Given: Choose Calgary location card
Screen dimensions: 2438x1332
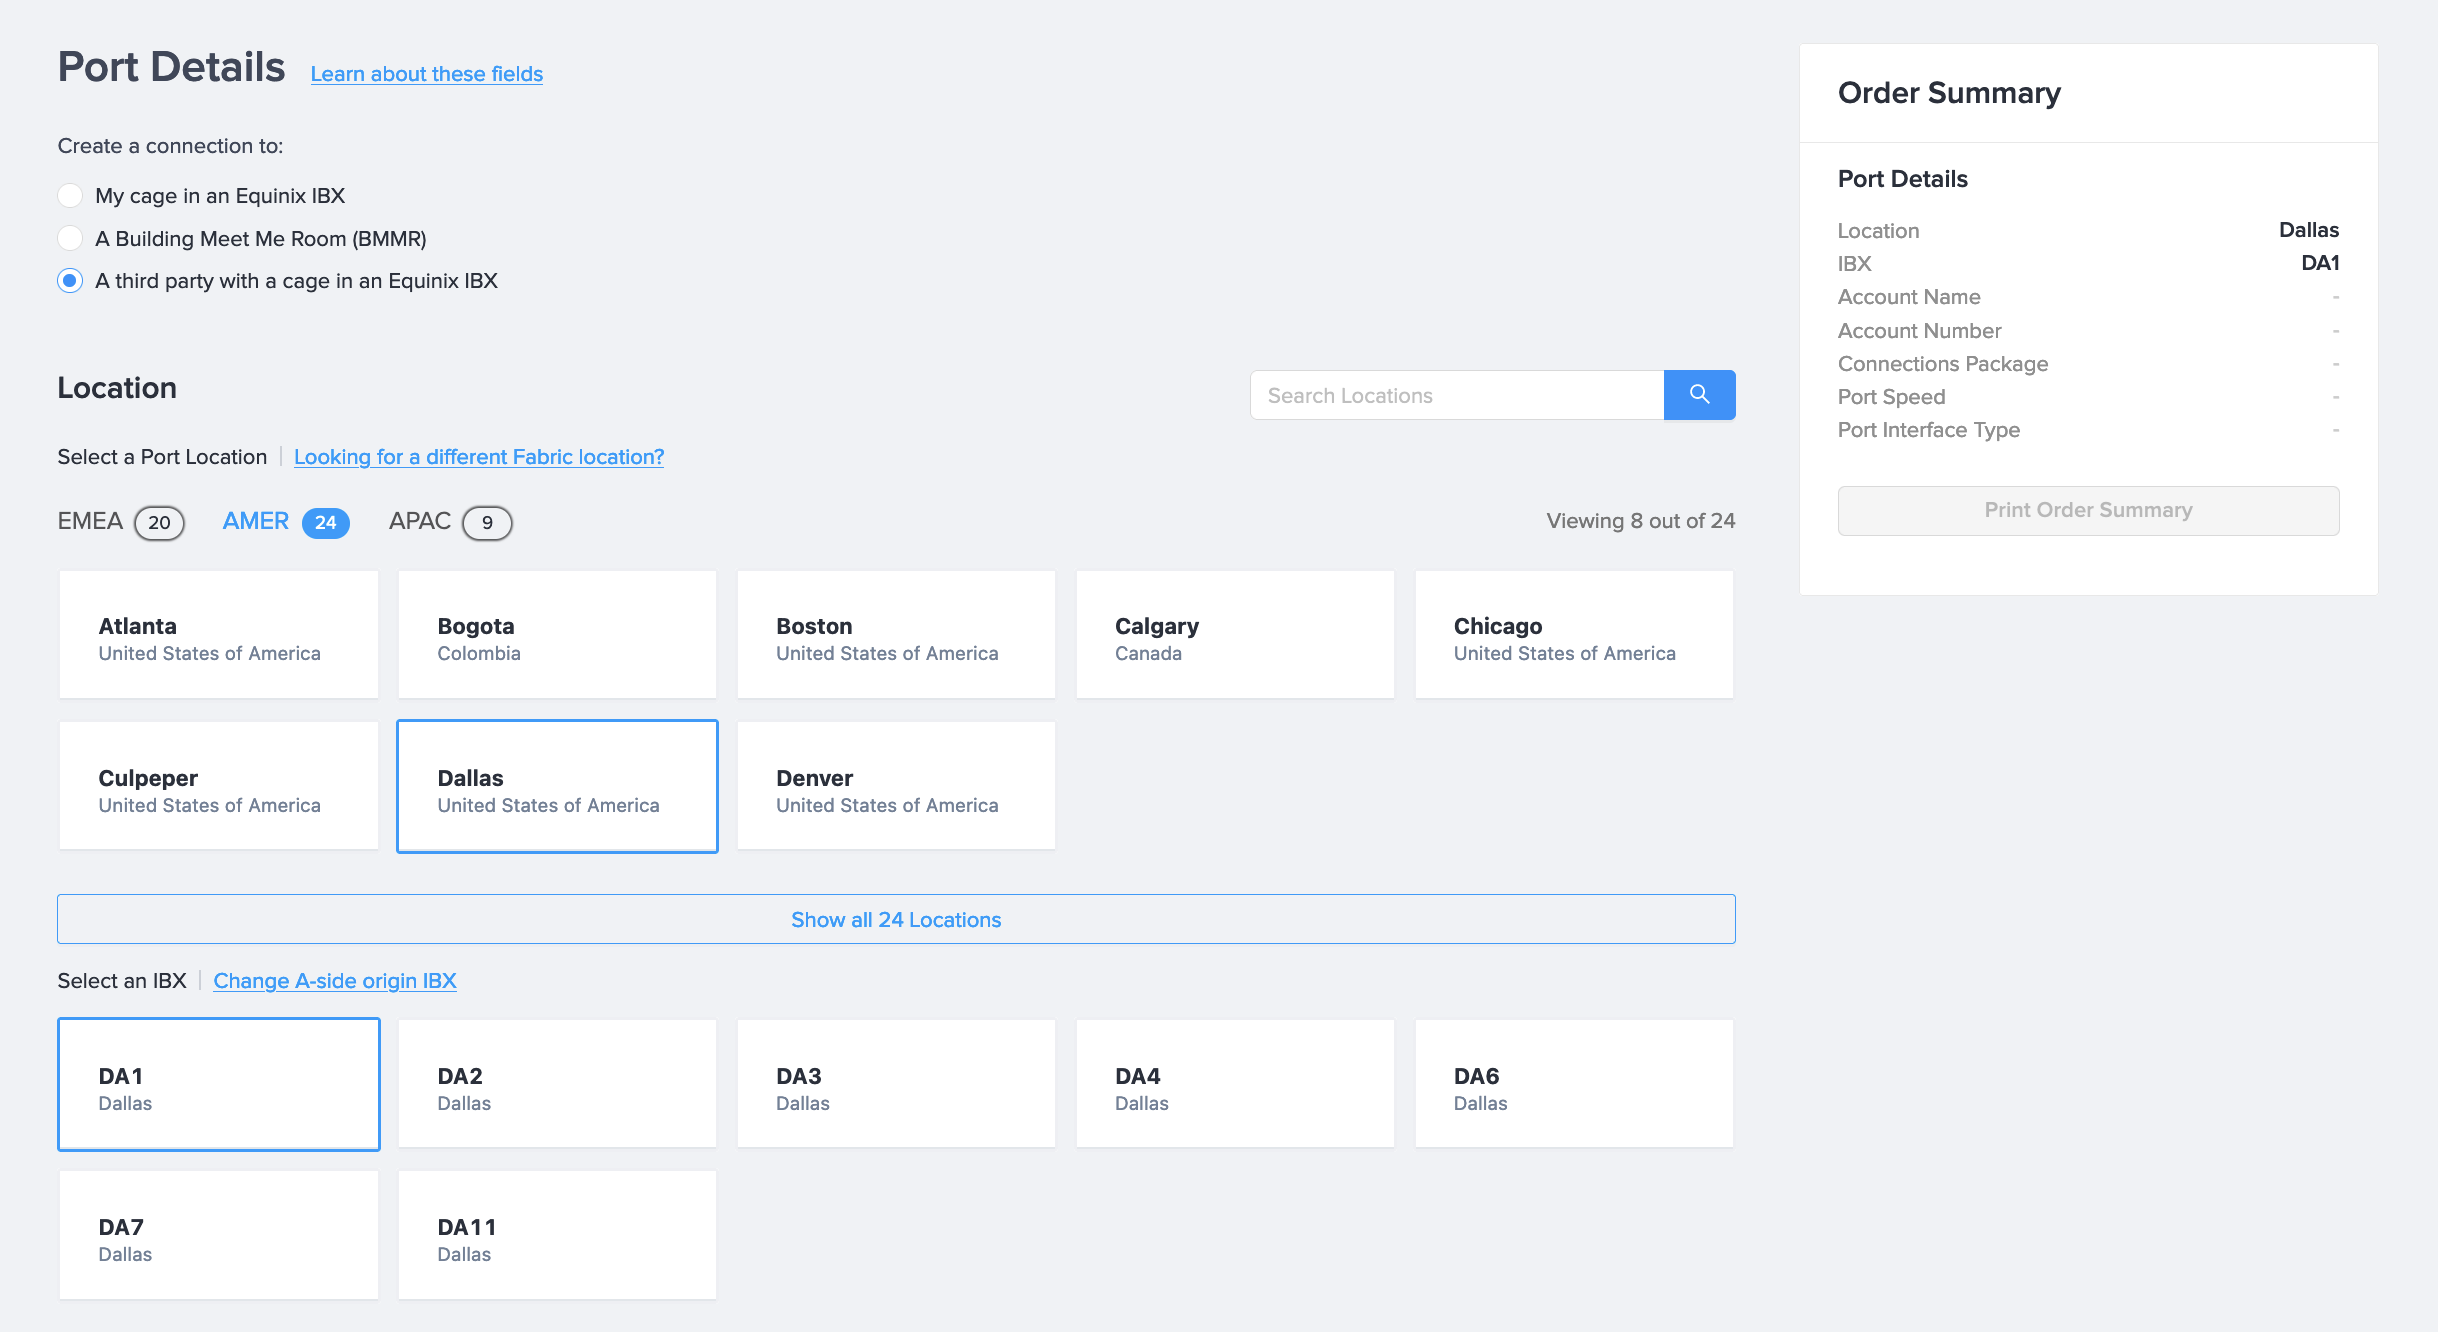Looking at the screenshot, I should 1236,635.
